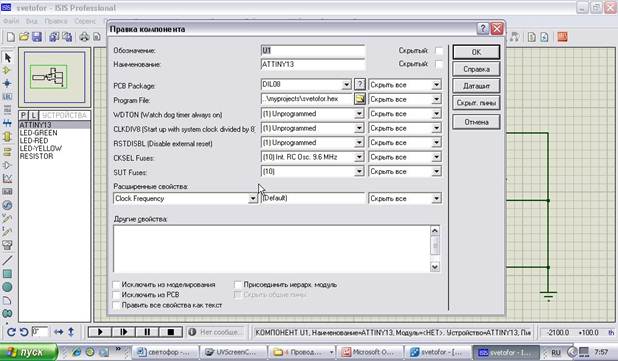Start simulation with the Play button
This screenshot has height=361, width=618.
click(x=100, y=332)
